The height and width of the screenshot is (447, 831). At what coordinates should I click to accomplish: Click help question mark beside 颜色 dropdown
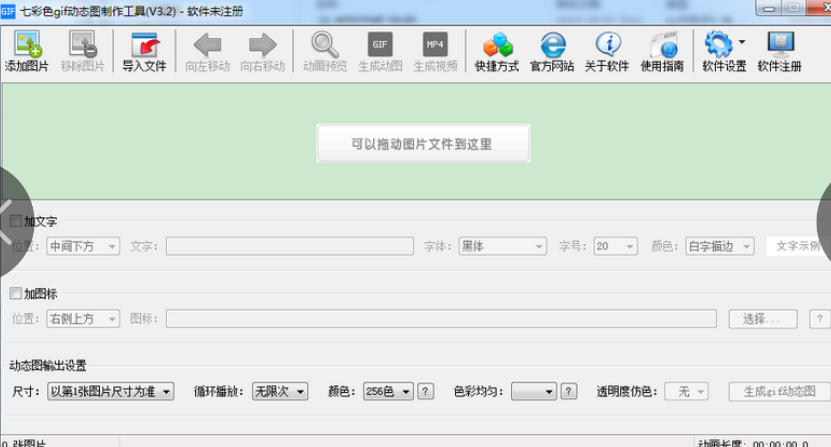click(x=425, y=391)
